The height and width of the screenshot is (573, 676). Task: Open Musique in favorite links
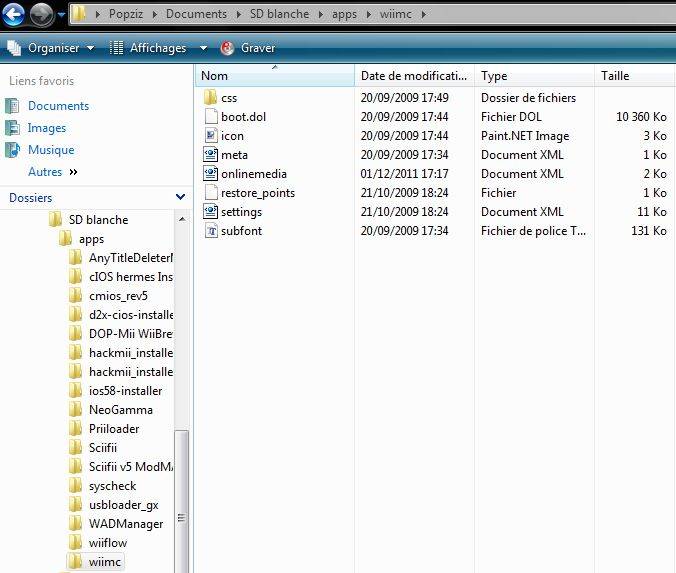click(51, 150)
